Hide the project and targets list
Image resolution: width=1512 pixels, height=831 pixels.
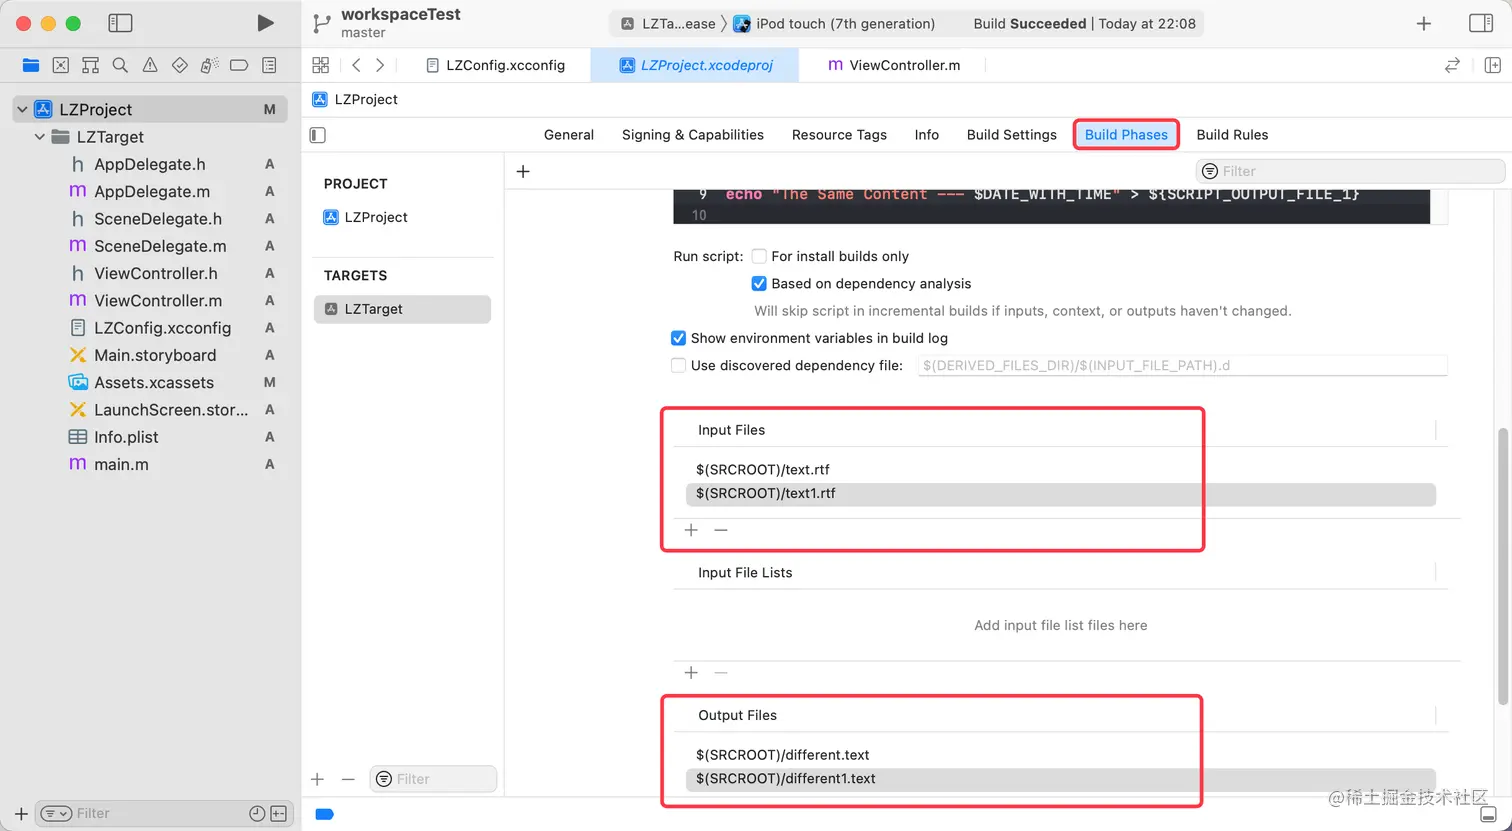pos(318,135)
